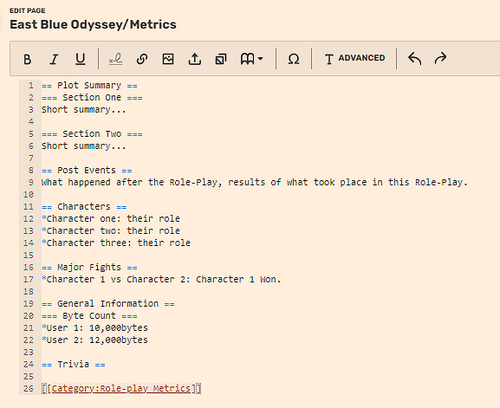Apply italic formatting
500x408 pixels.
point(54,59)
